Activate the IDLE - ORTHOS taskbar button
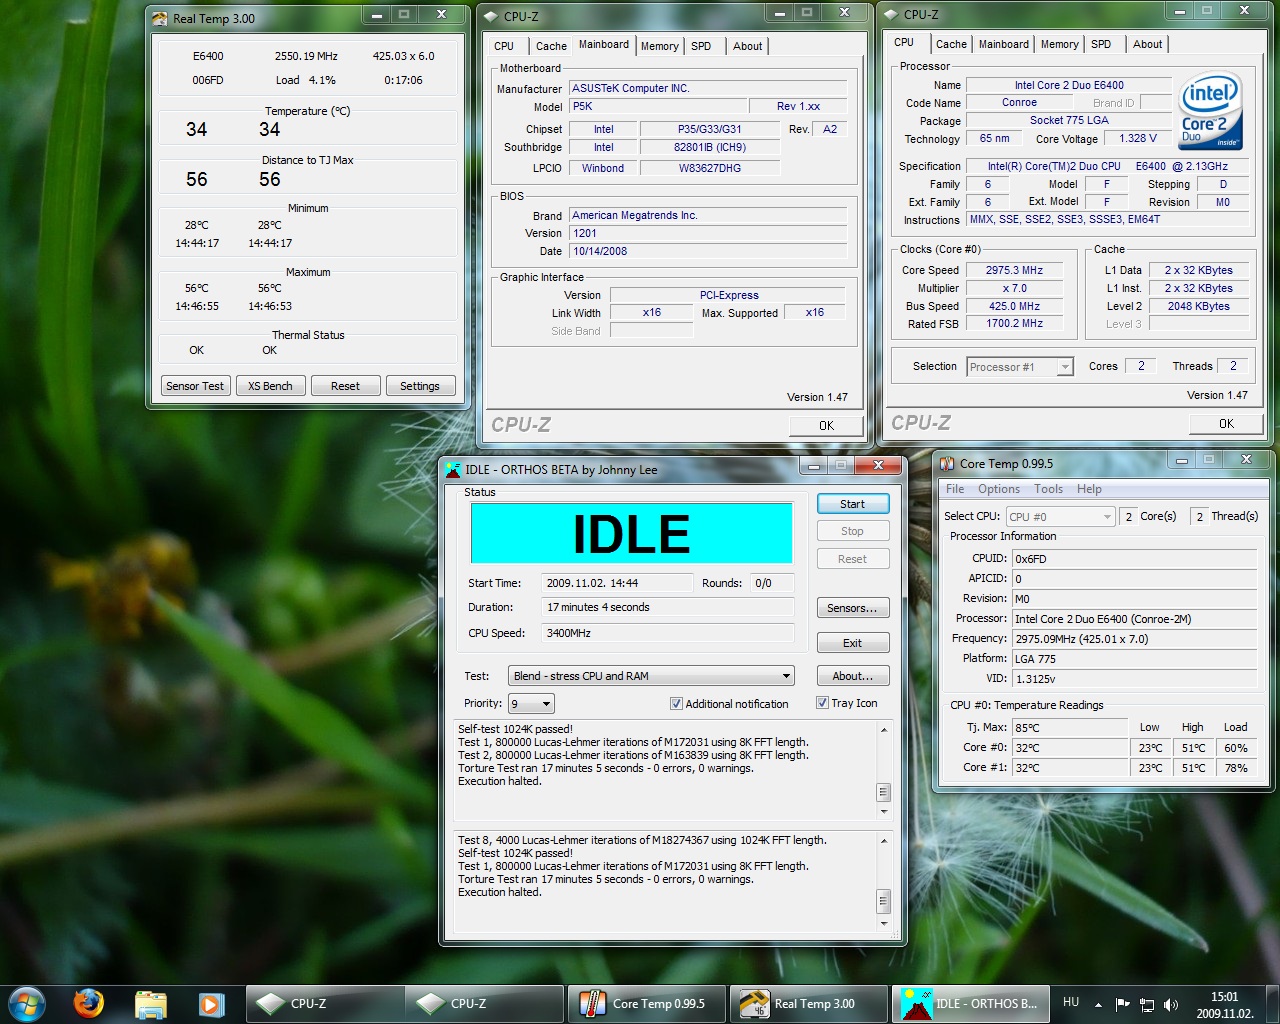1280x1024 pixels. [971, 1003]
